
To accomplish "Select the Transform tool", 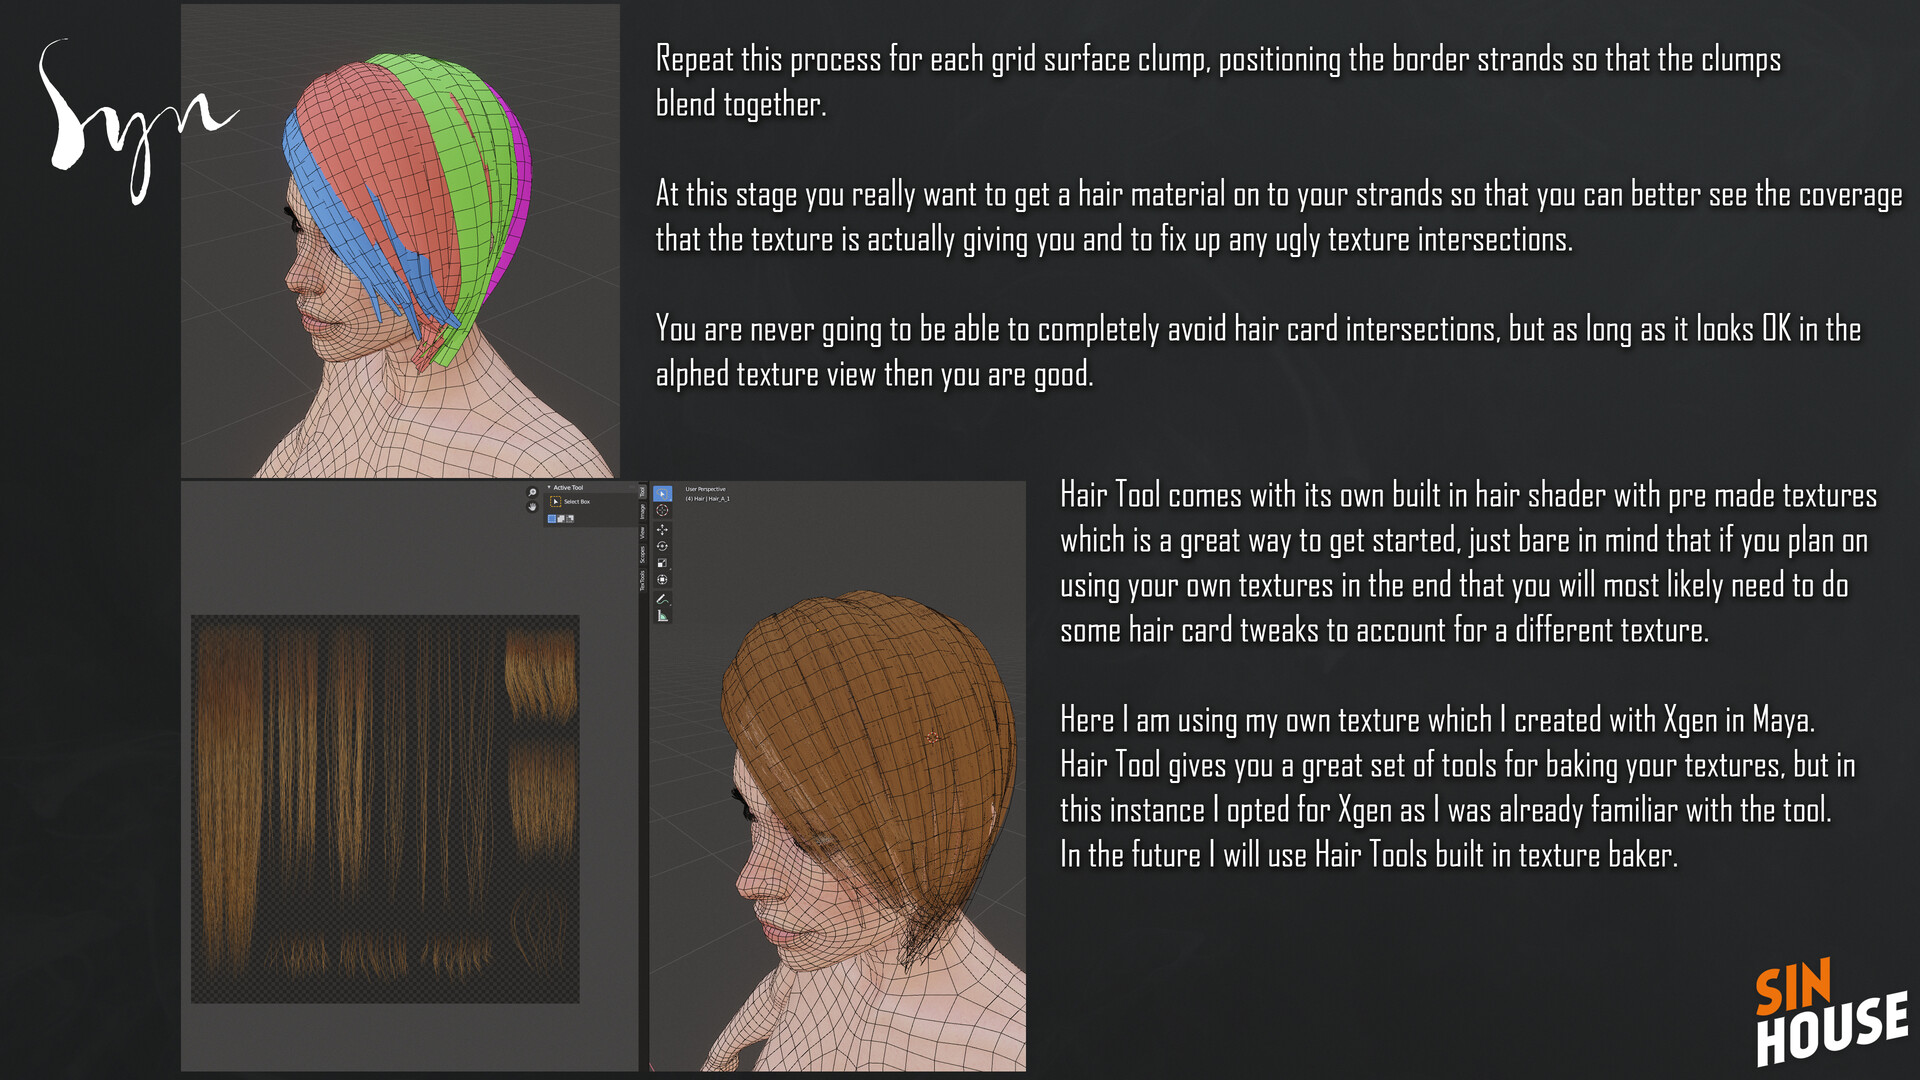I will [x=662, y=580].
